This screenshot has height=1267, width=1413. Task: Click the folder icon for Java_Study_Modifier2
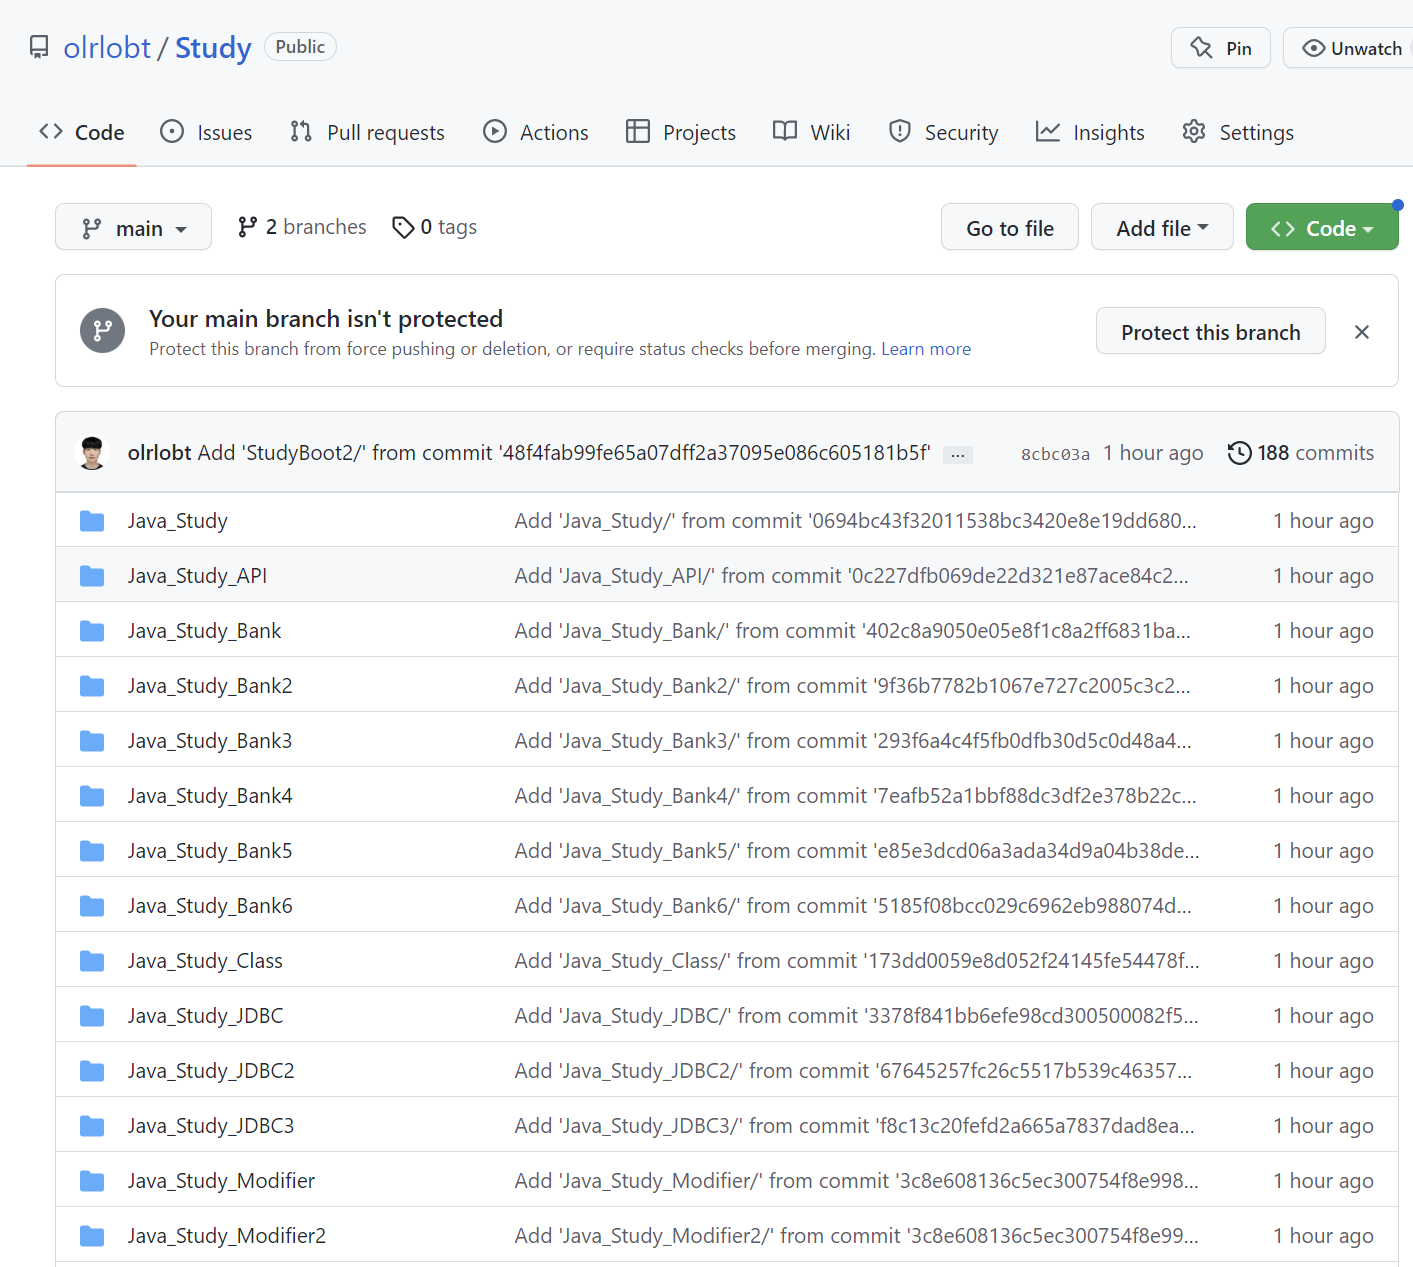(x=92, y=1236)
